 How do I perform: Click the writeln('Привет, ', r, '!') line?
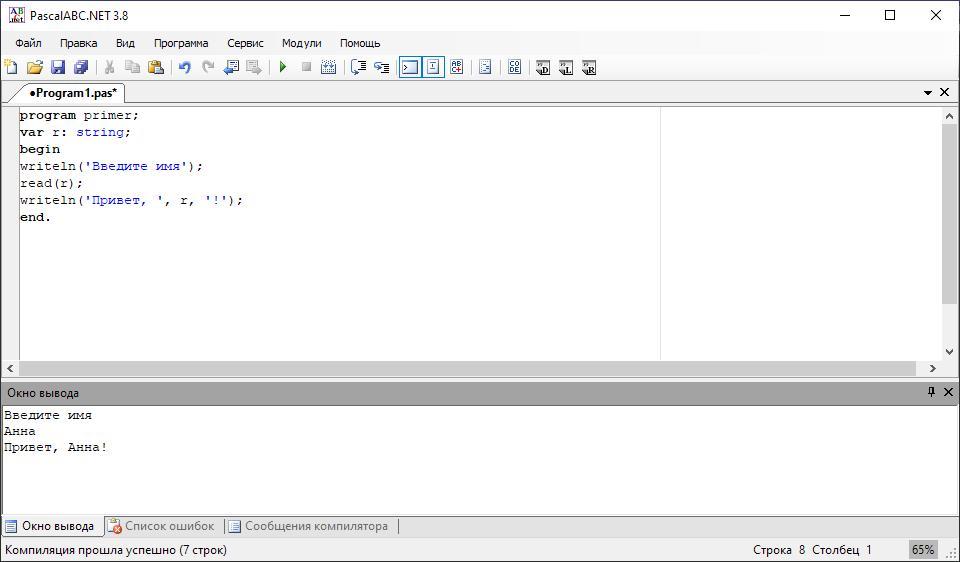coord(132,200)
